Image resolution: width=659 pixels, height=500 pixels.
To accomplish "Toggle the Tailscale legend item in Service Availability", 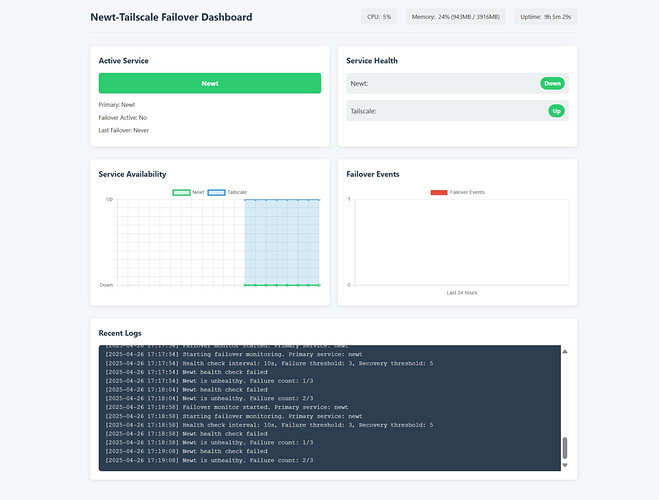I will pyautogui.click(x=227, y=192).
